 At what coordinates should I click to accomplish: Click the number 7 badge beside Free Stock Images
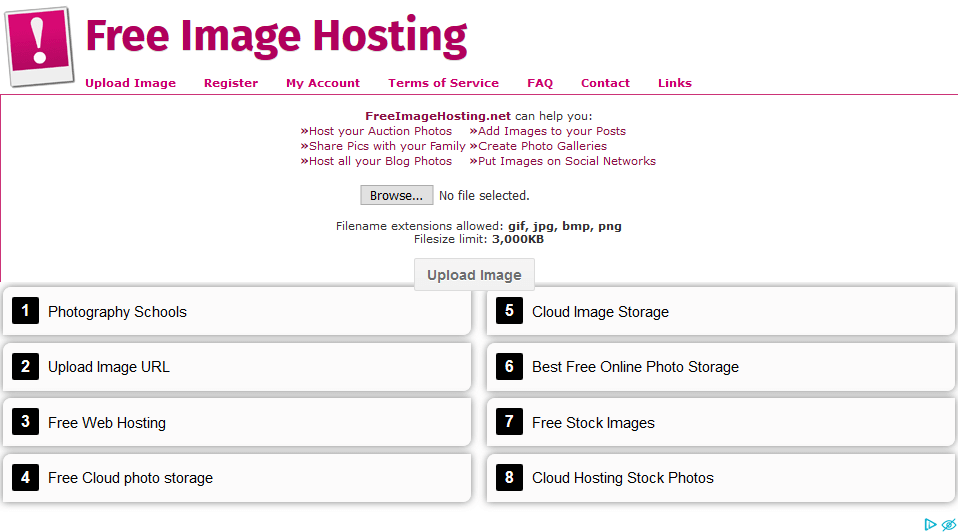click(510, 421)
